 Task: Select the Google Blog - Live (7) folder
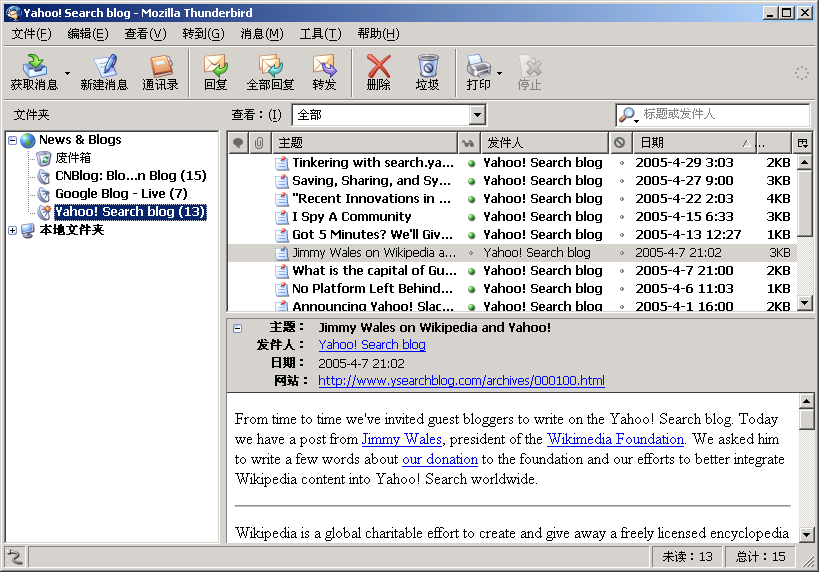click(121, 194)
